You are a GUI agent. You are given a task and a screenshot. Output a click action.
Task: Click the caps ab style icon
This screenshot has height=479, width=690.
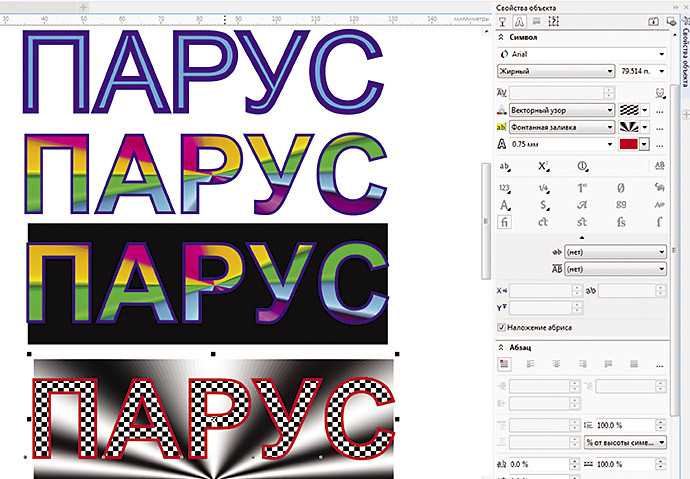[x=504, y=167]
